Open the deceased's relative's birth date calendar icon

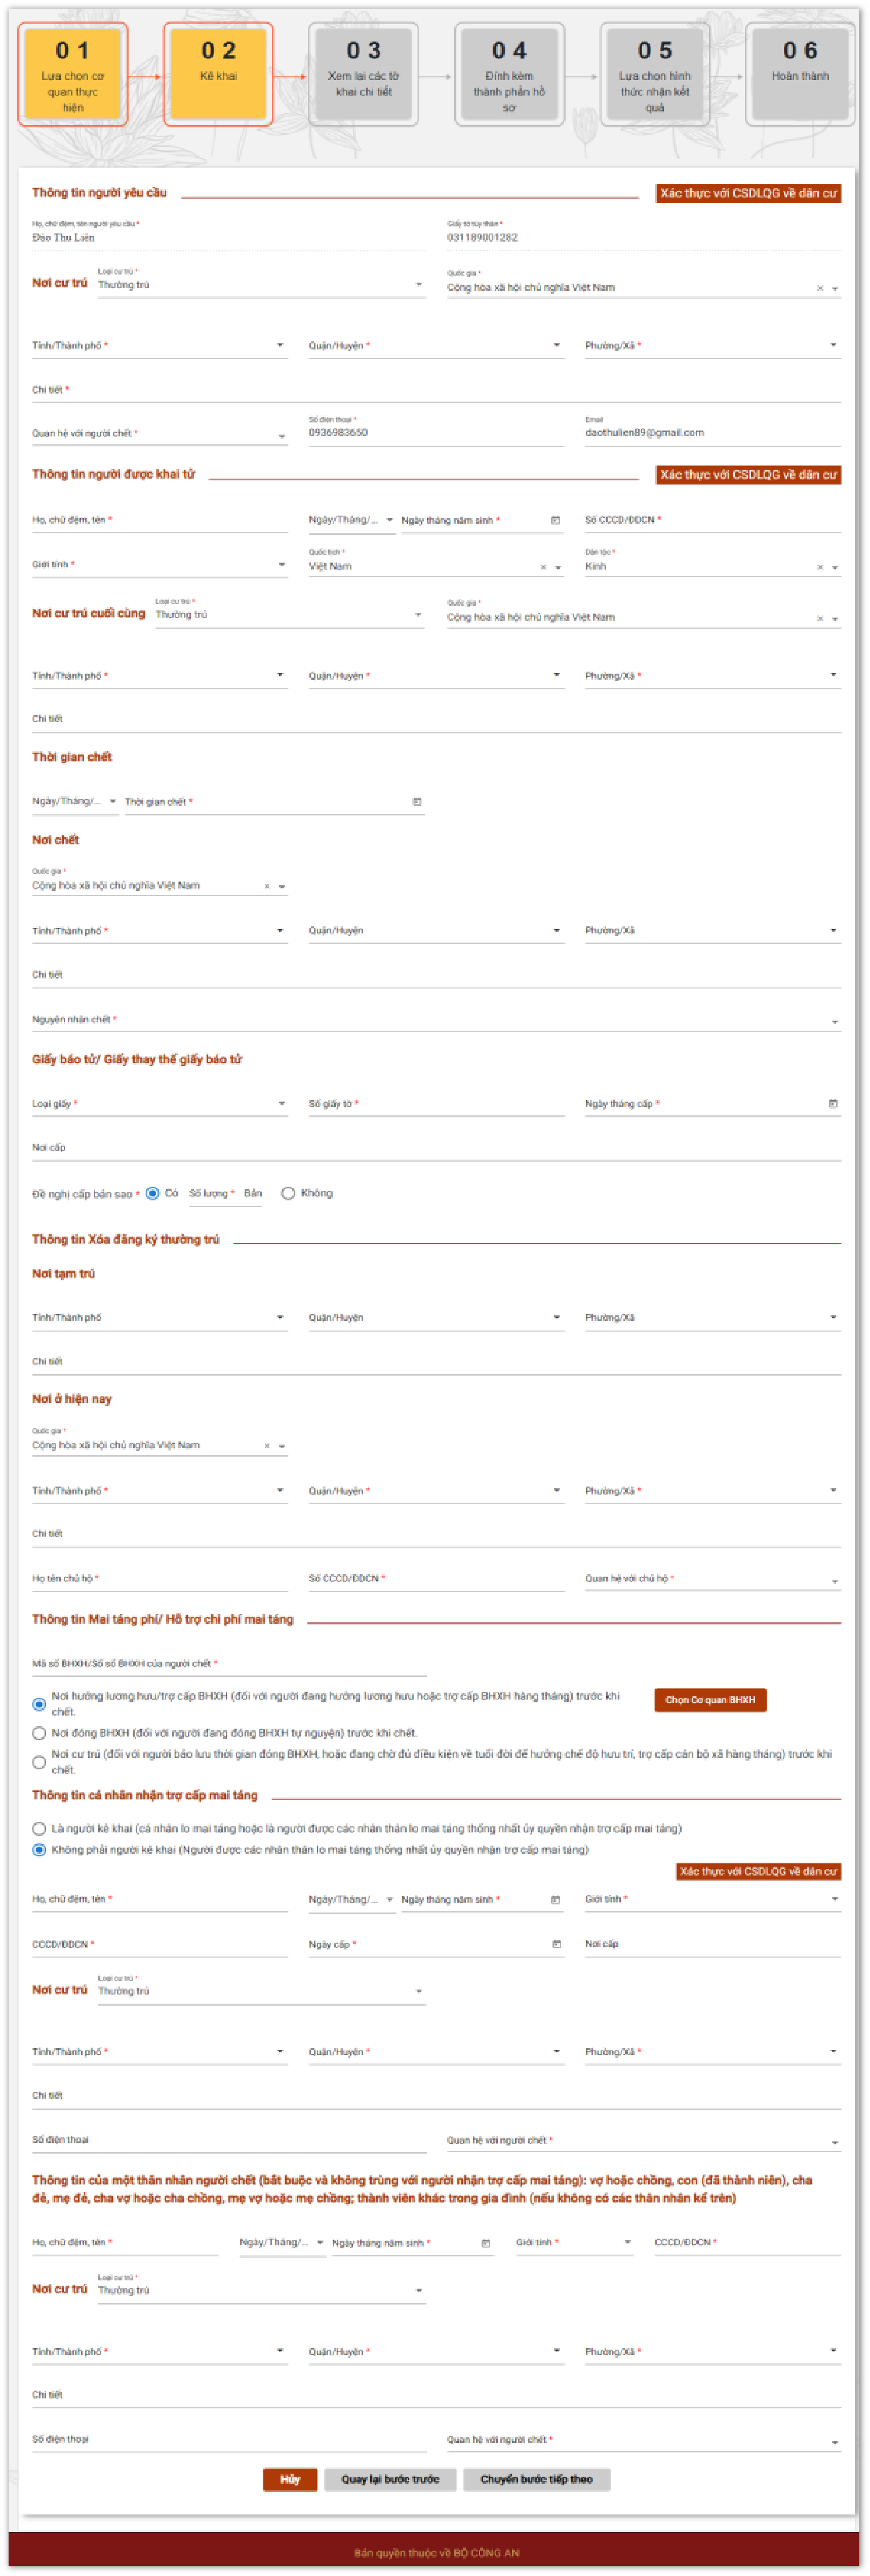(486, 2243)
